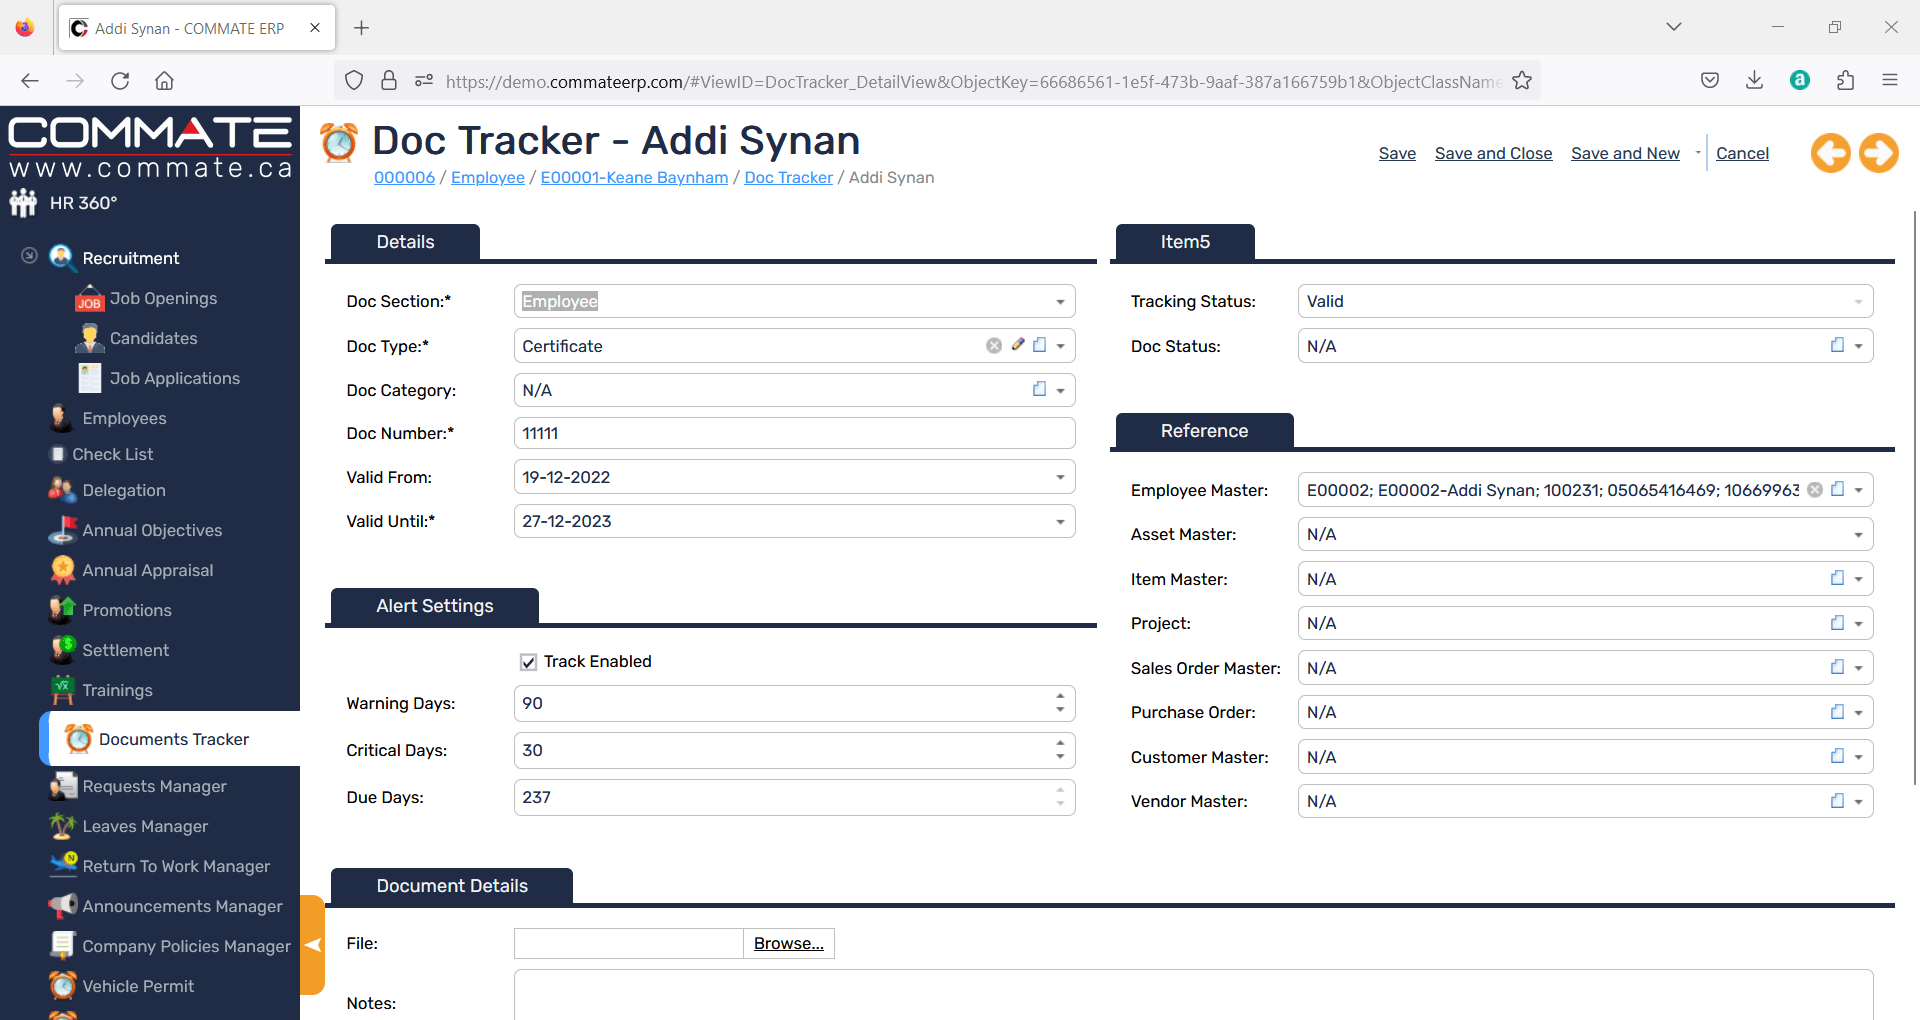
Task: Open browser home page
Action: point(165,81)
